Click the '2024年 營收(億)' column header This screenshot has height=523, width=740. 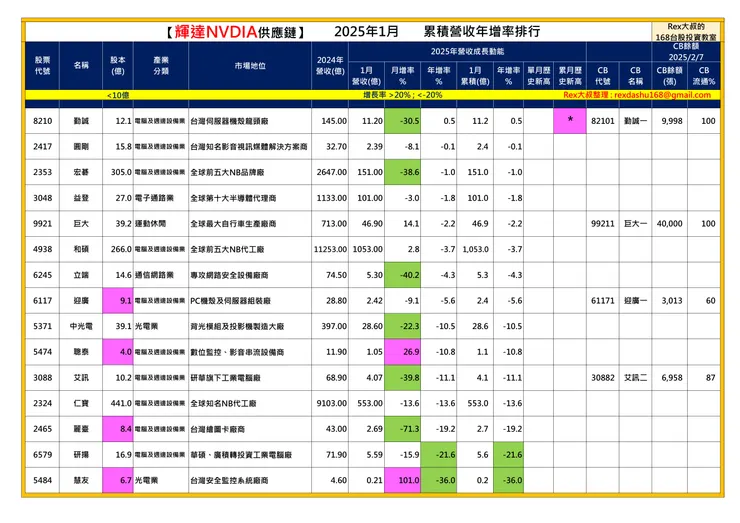[330, 66]
